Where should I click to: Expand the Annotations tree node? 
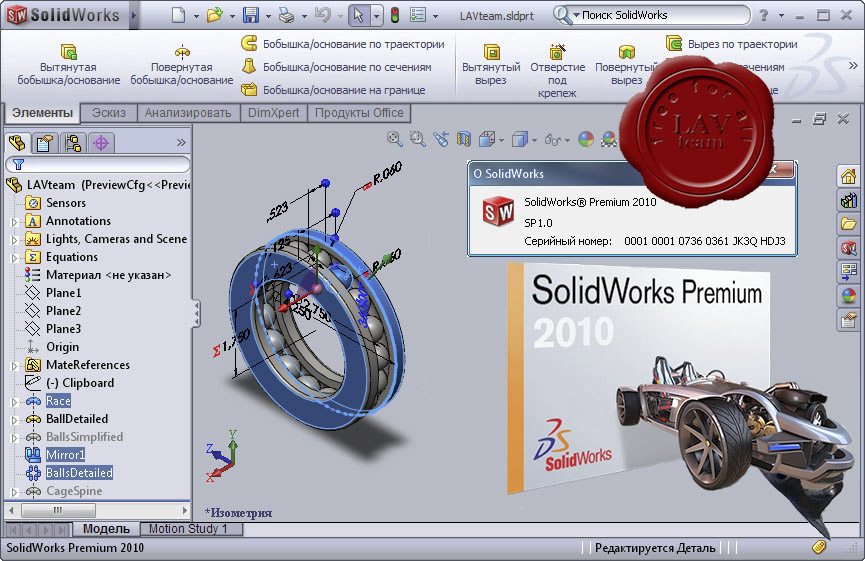(15, 222)
